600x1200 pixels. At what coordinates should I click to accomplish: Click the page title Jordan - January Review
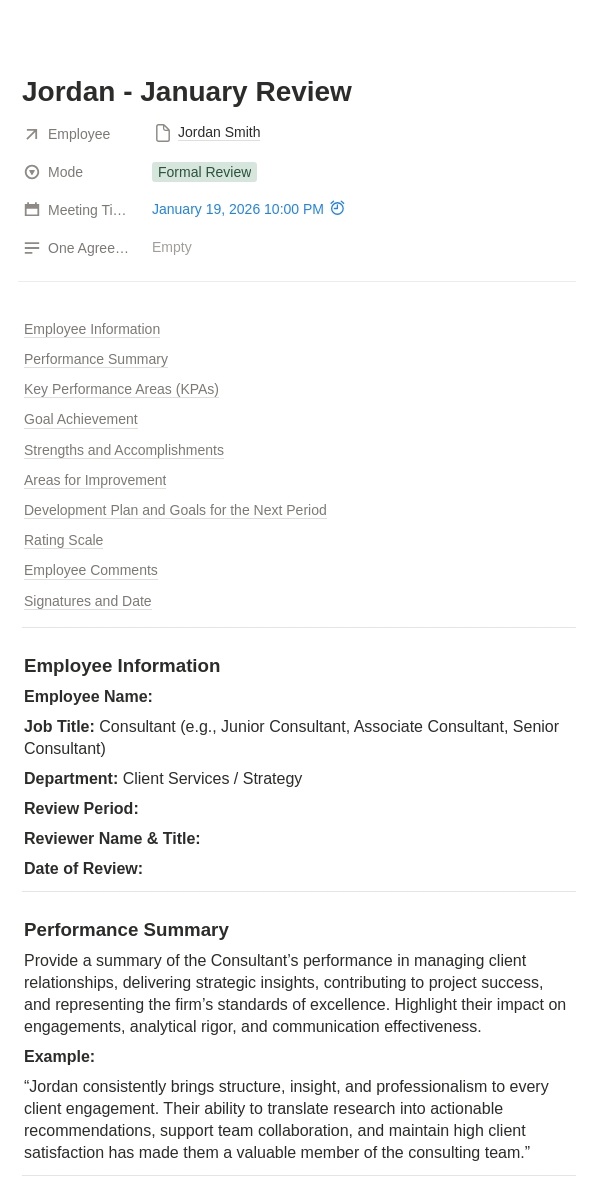[187, 92]
